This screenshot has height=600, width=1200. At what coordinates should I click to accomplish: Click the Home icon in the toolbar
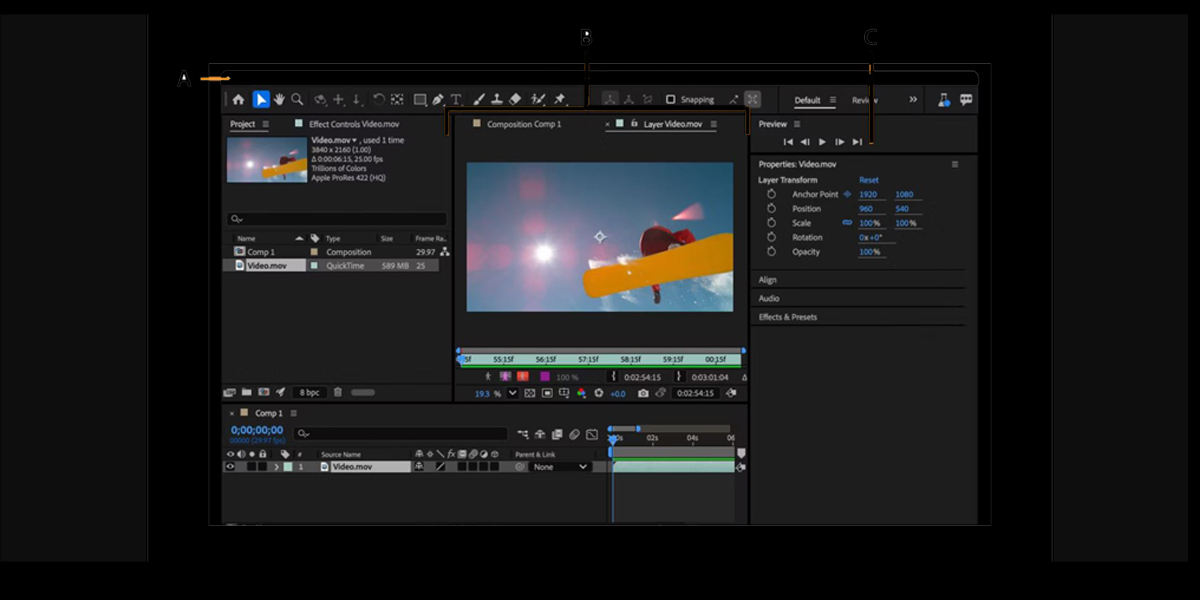pyautogui.click(x=238, y=99)
